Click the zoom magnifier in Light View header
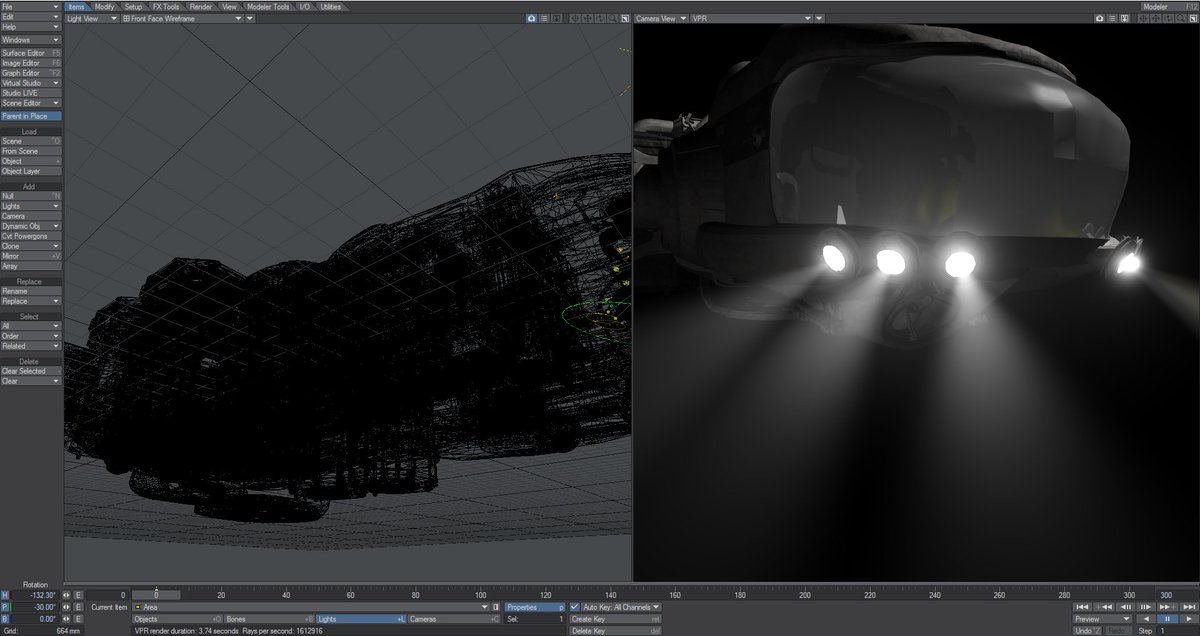1200x636 pixels. pyautogui.click(x=612, y=18)
